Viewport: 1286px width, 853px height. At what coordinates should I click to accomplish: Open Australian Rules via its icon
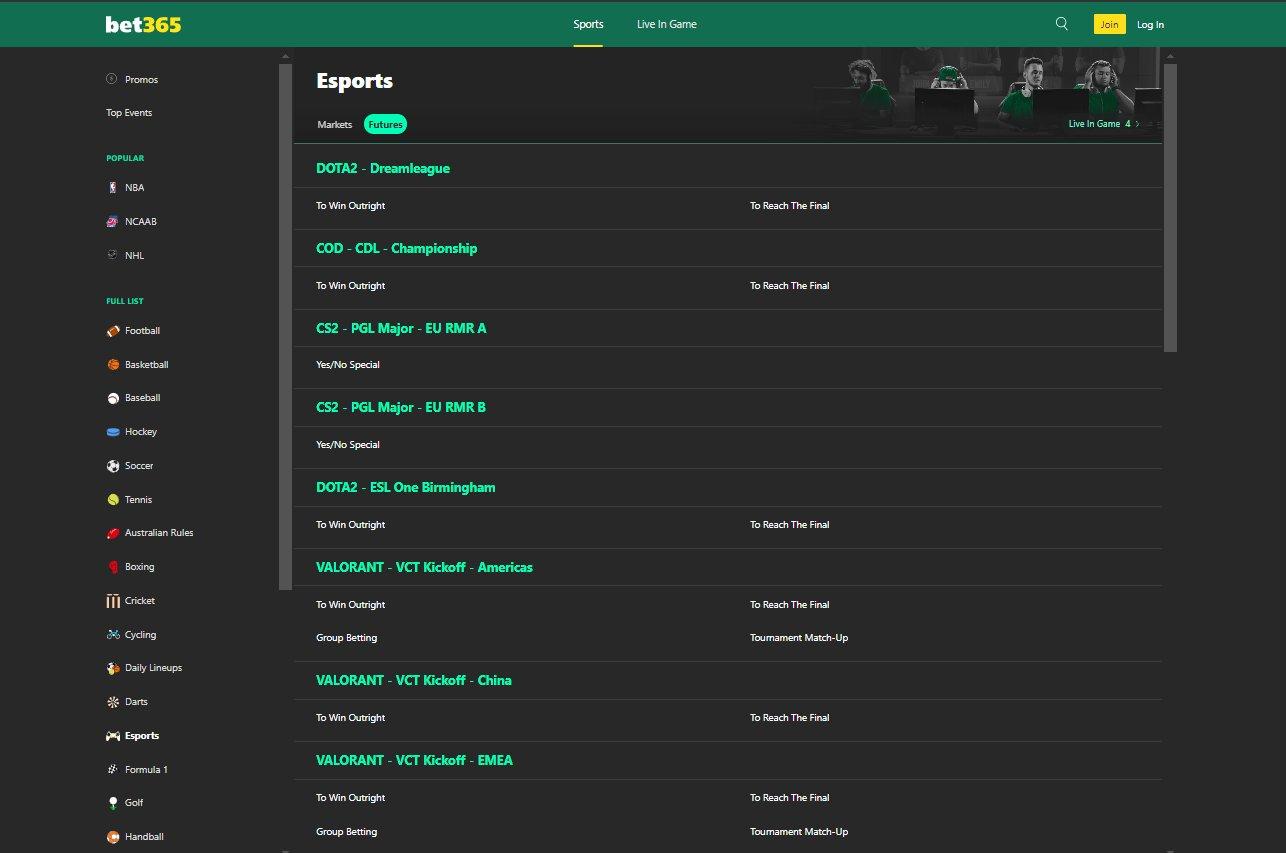click(x=113, y=533)
